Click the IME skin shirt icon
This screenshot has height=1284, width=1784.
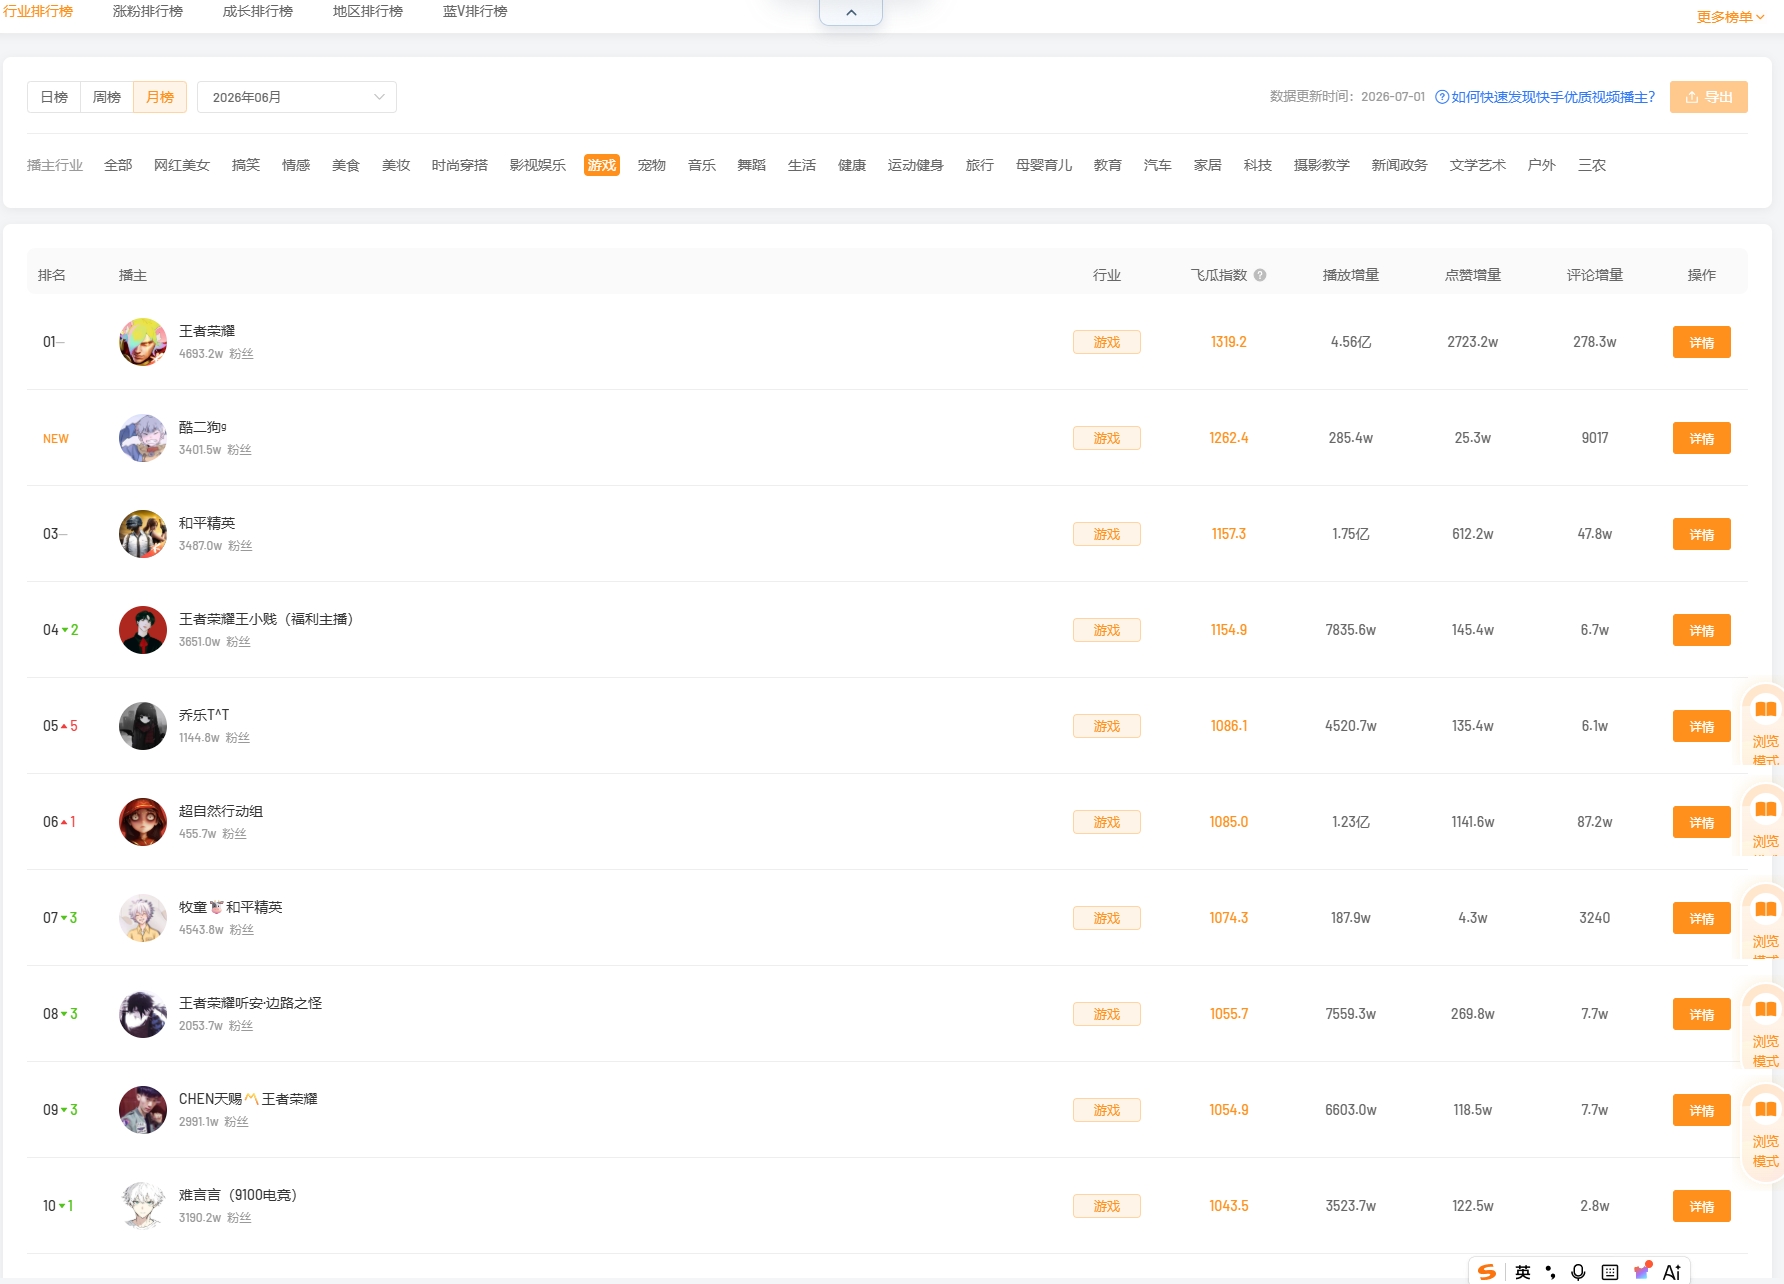tap(1642, 1271)
